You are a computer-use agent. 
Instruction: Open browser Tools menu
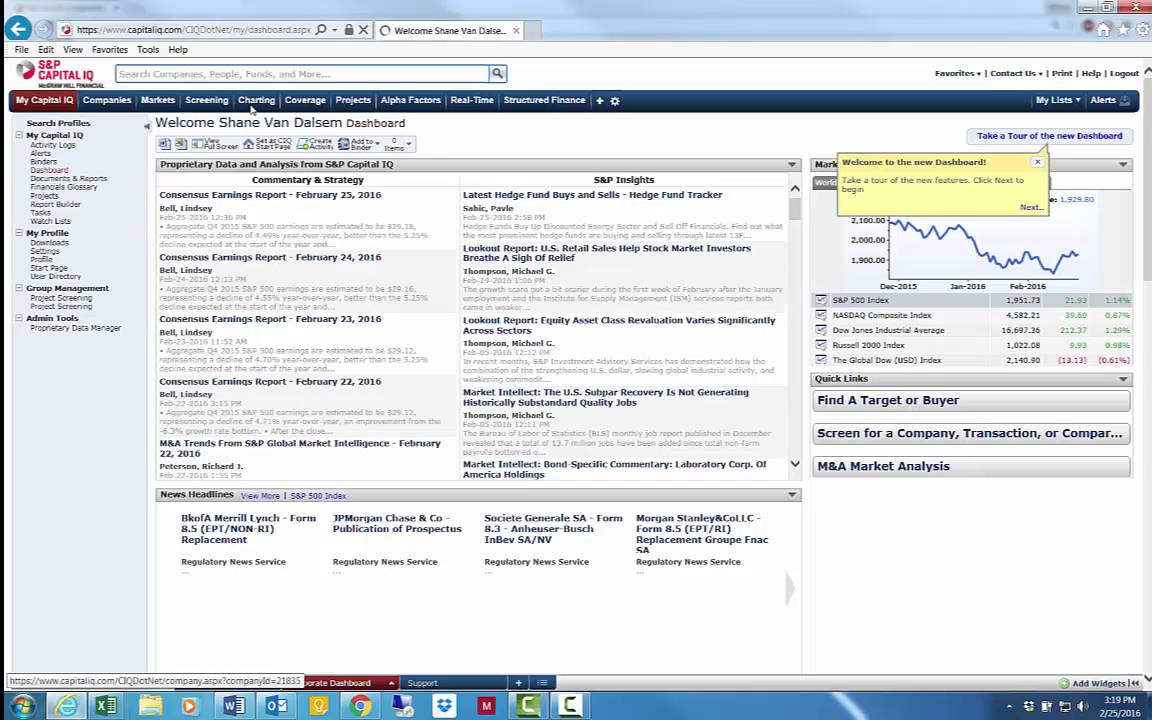click(148, 49)
